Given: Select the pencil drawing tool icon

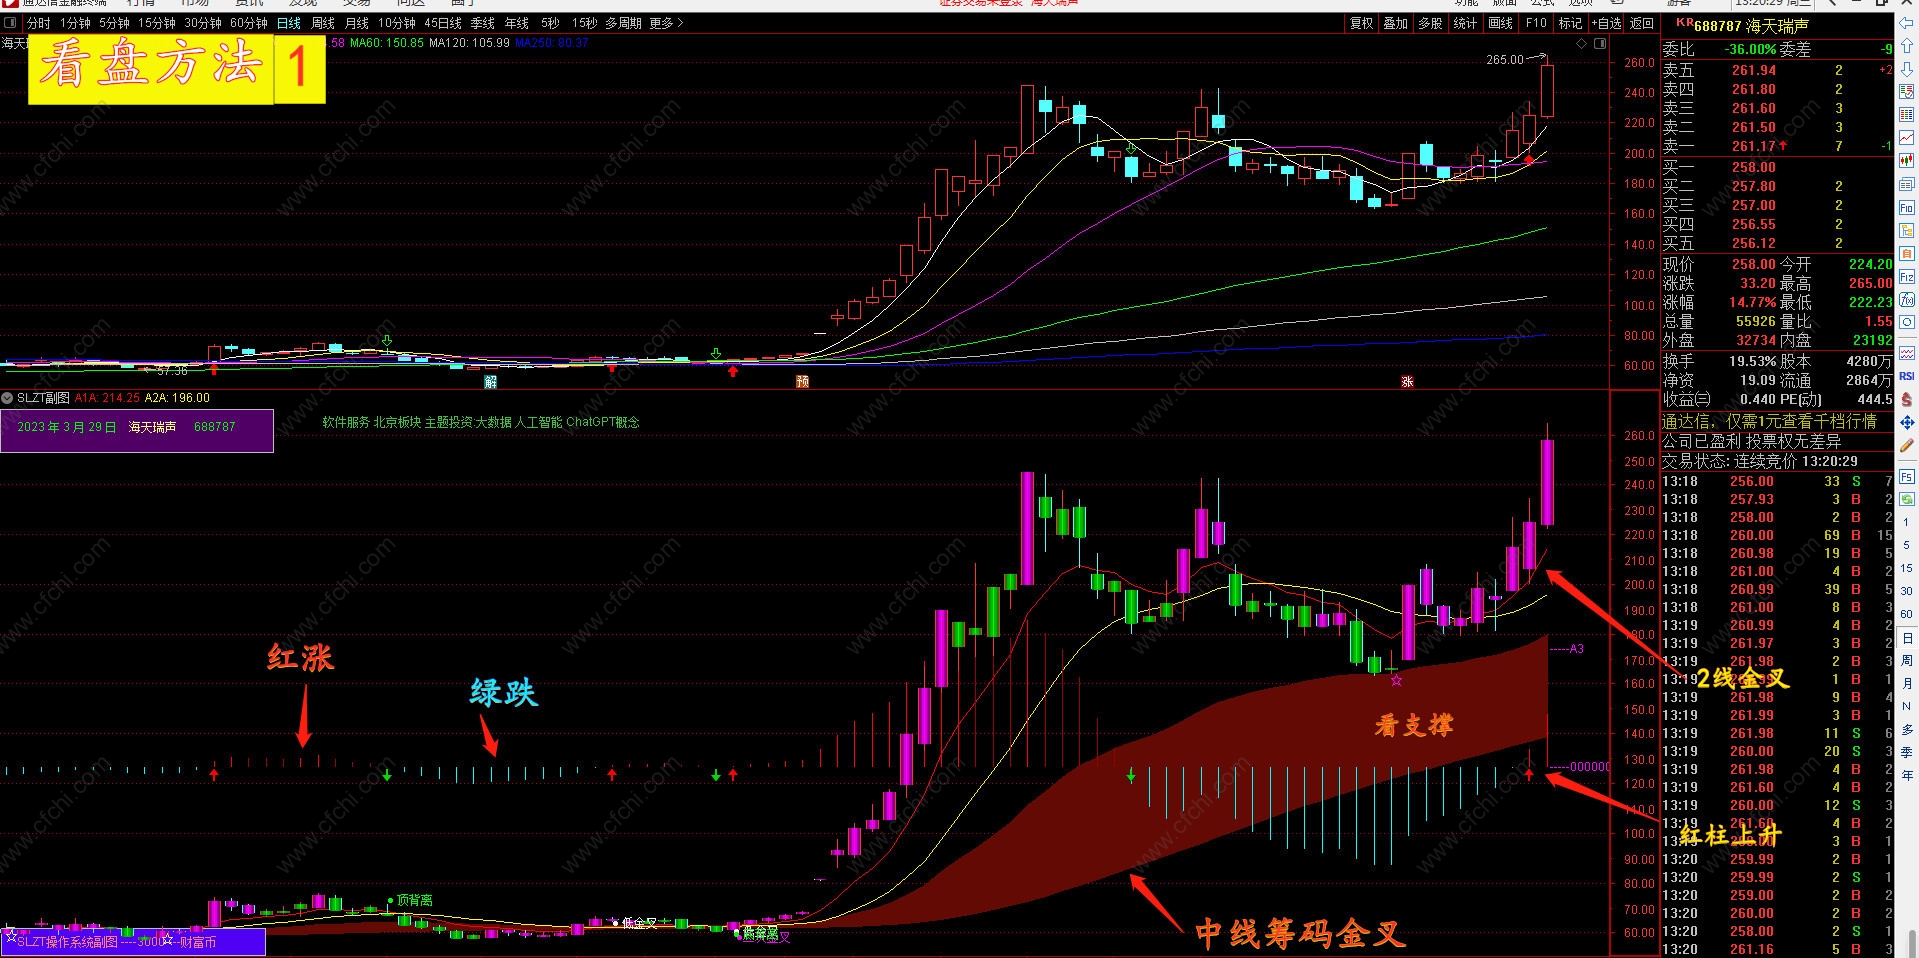Looking at the screenshot, I should 1906,446.
